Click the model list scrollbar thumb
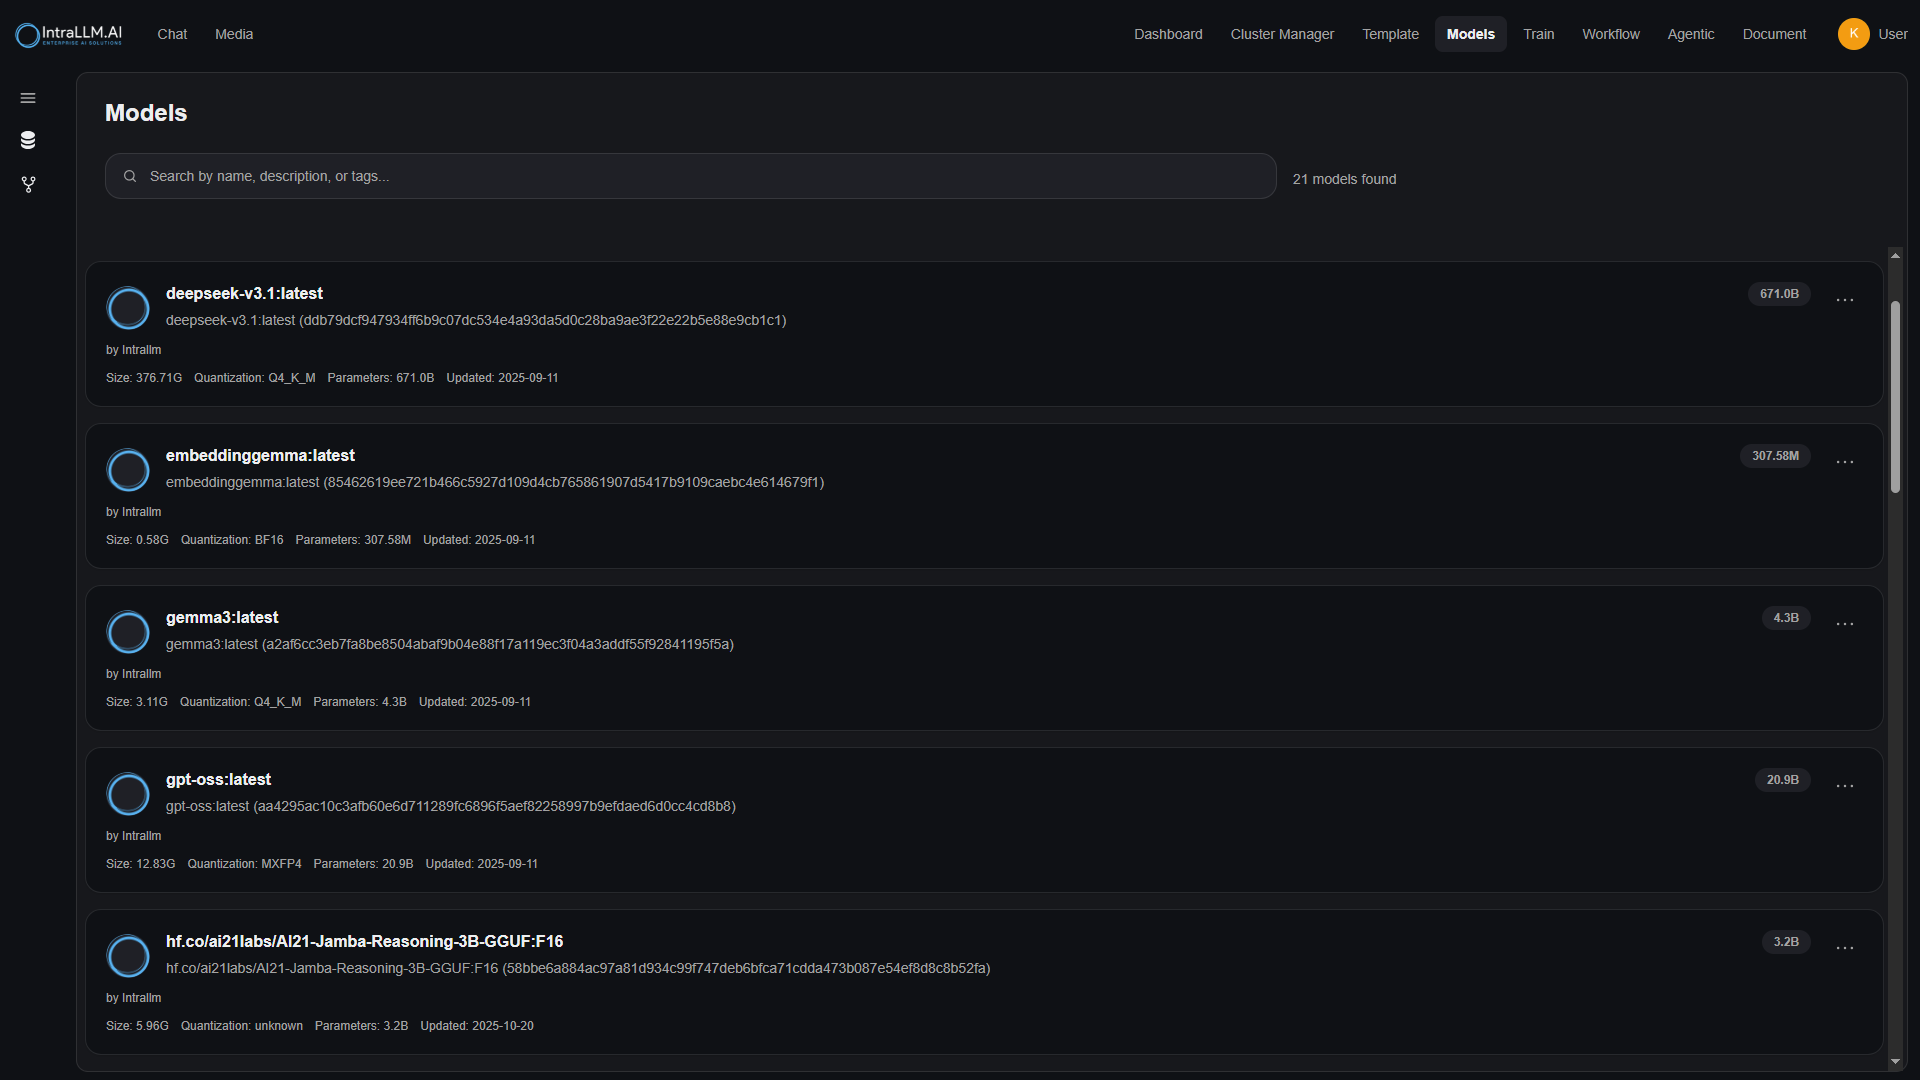 1894,396
